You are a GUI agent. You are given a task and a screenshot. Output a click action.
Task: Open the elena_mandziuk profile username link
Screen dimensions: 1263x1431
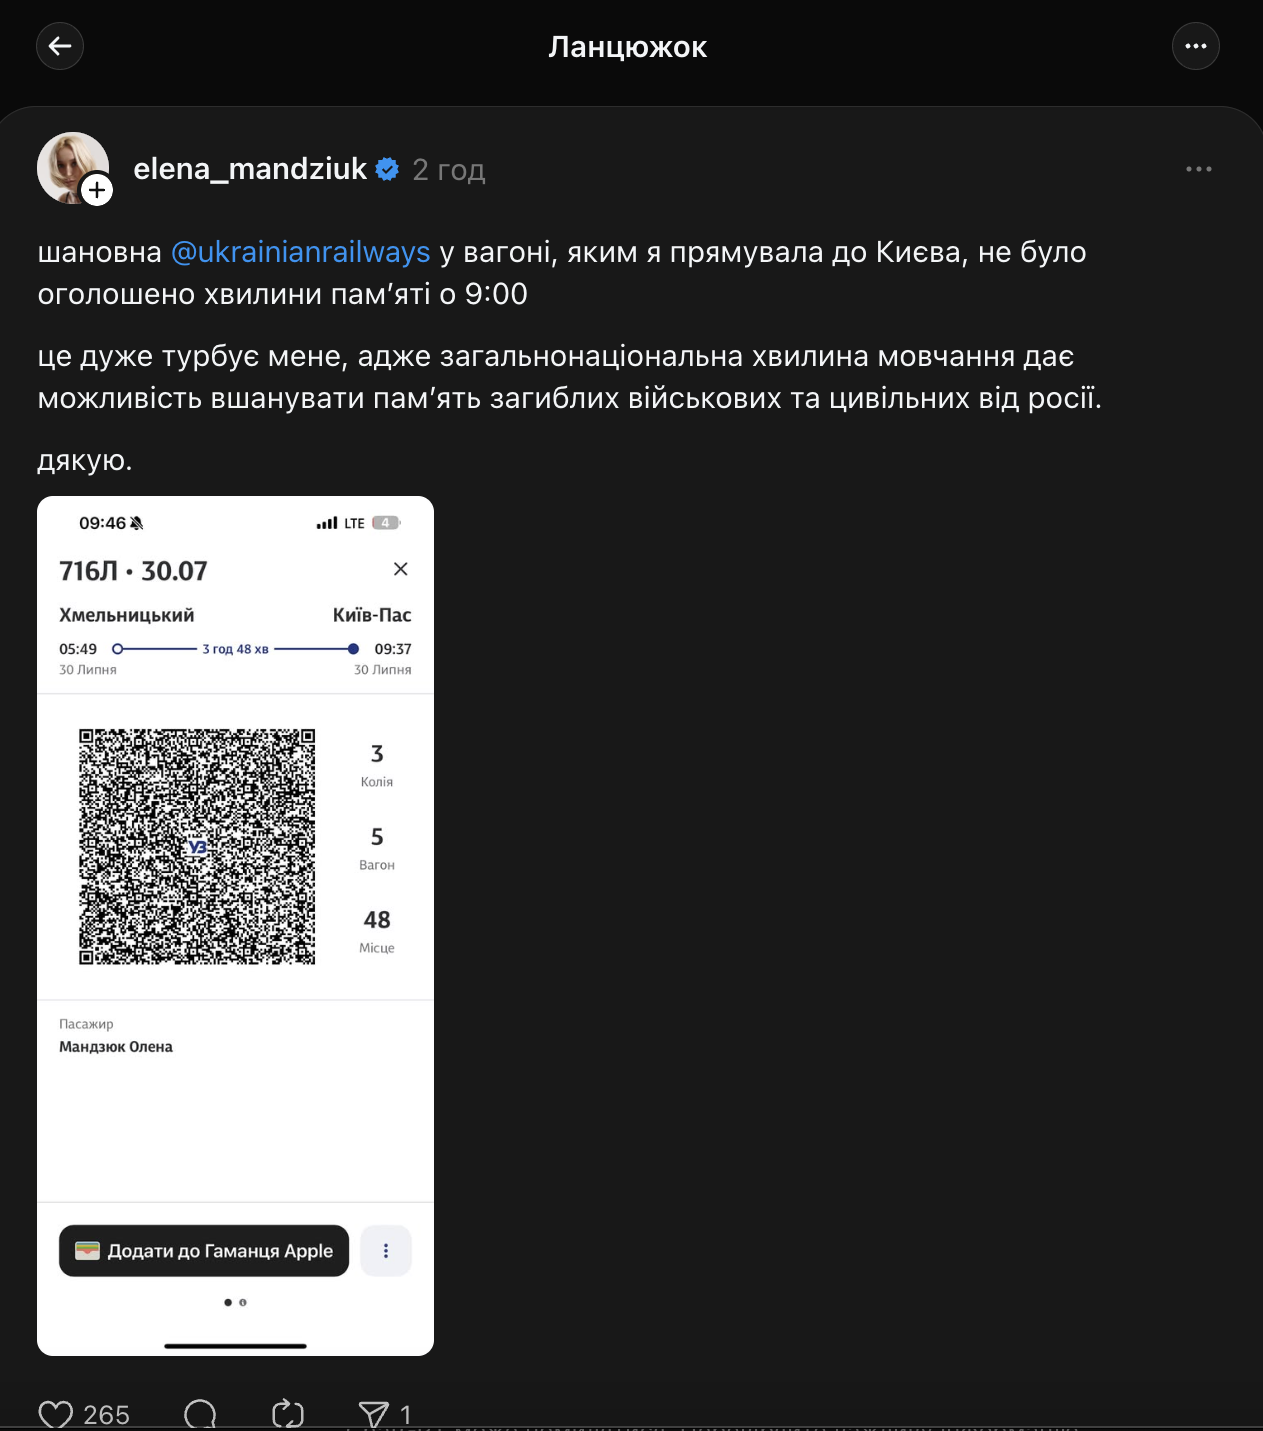coord(250,169)
